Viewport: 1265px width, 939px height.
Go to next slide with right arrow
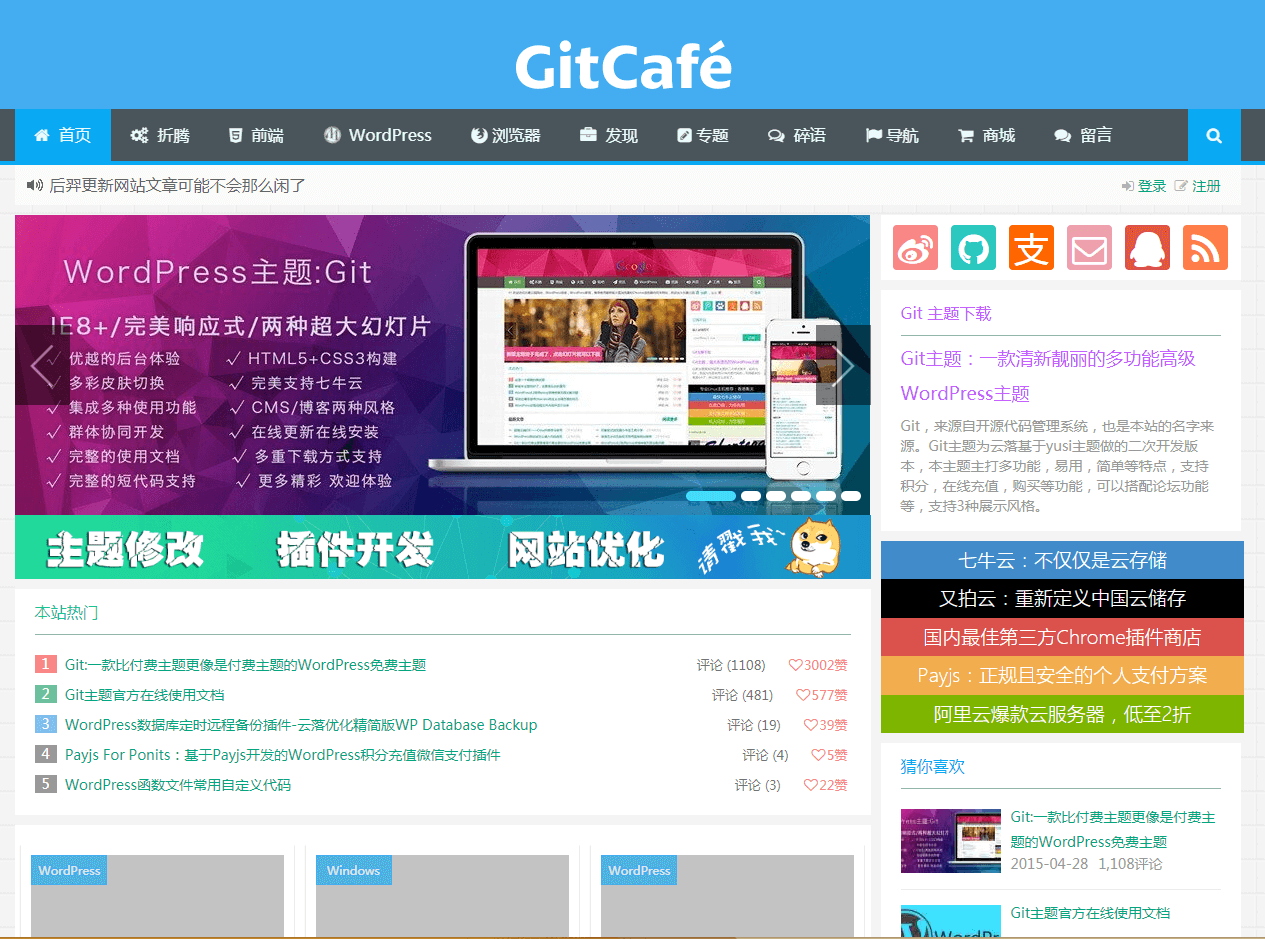843,365
